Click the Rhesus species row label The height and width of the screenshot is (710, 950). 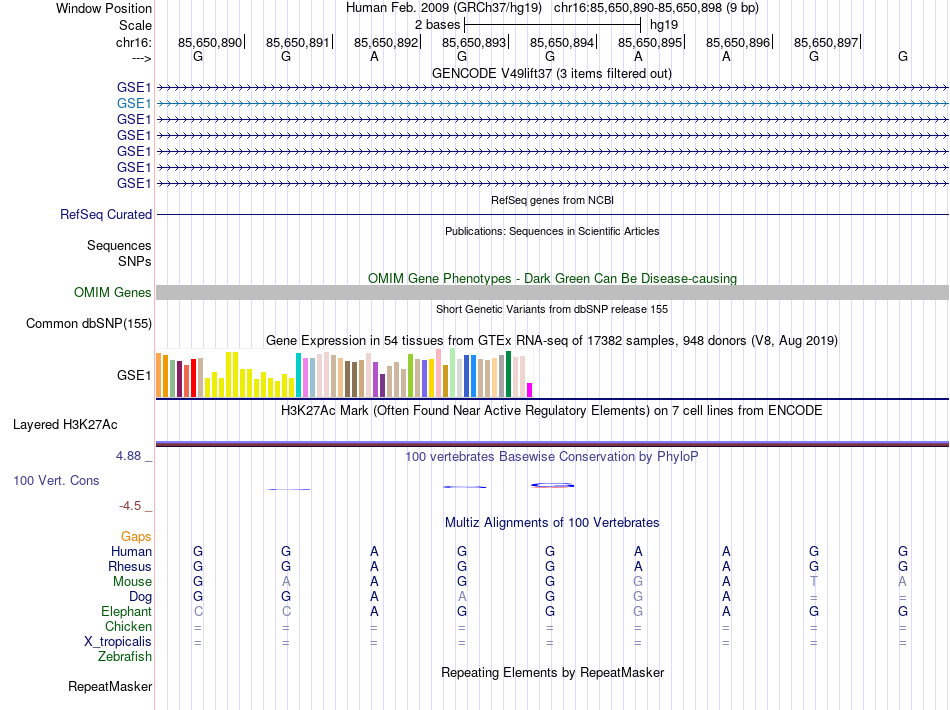[x=130, y=566]
